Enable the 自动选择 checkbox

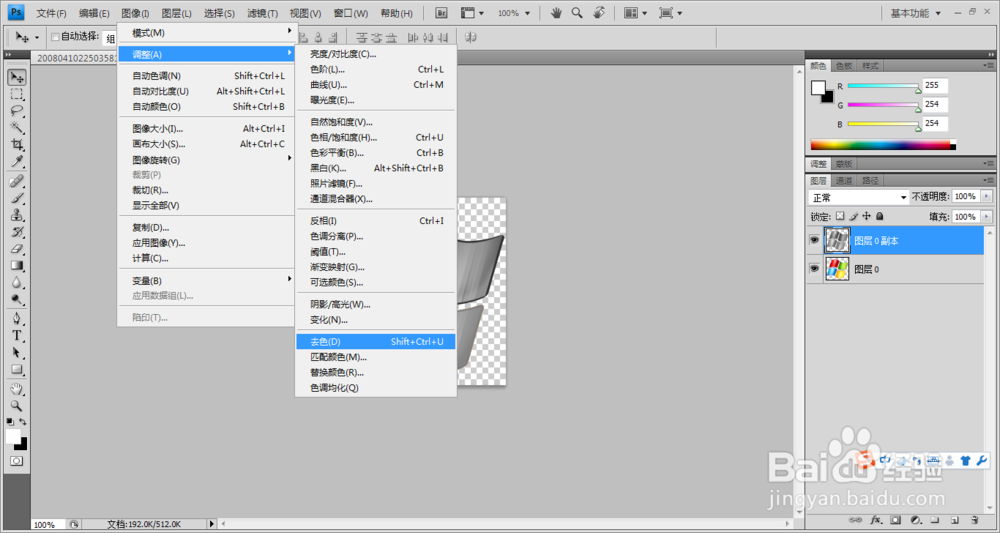point(55,37)
